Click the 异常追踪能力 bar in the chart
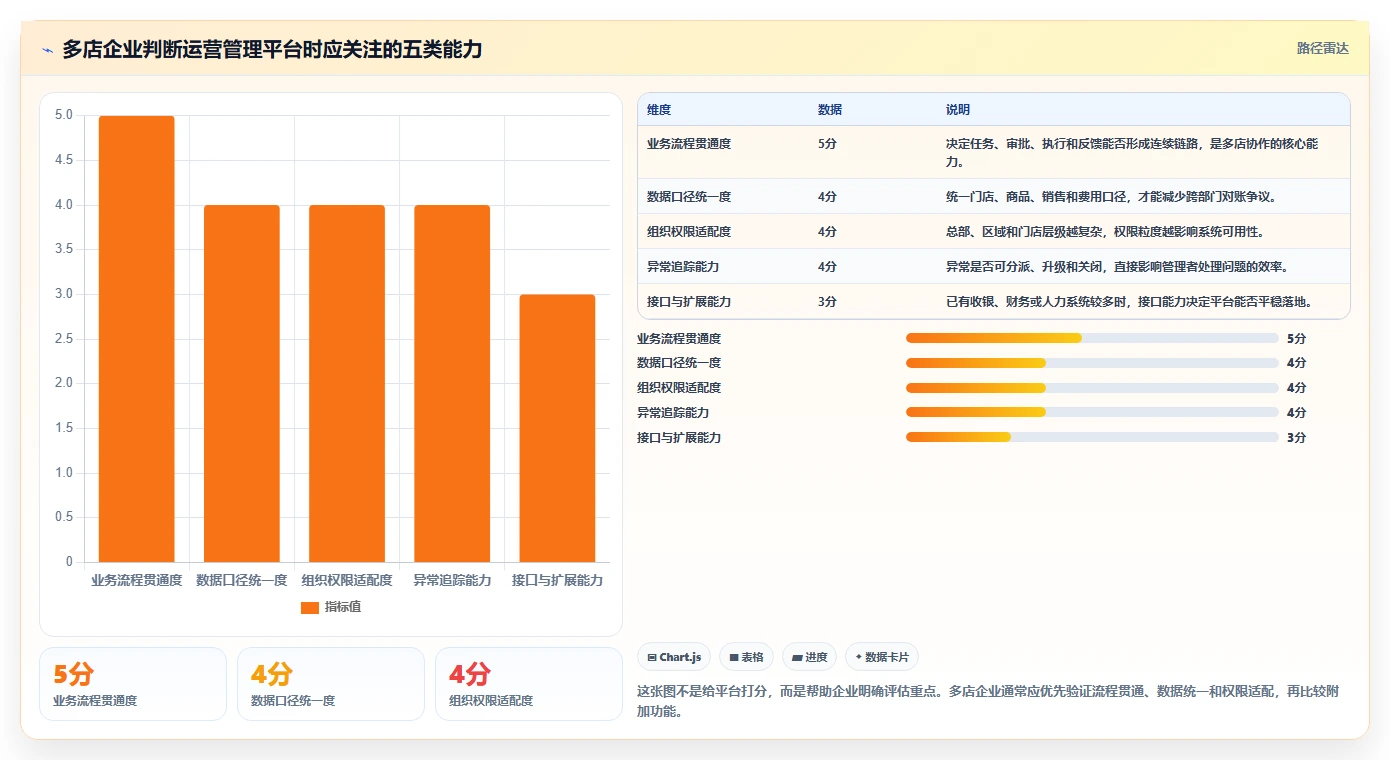This screenshot has width=1390, height=760. (452, 383)
